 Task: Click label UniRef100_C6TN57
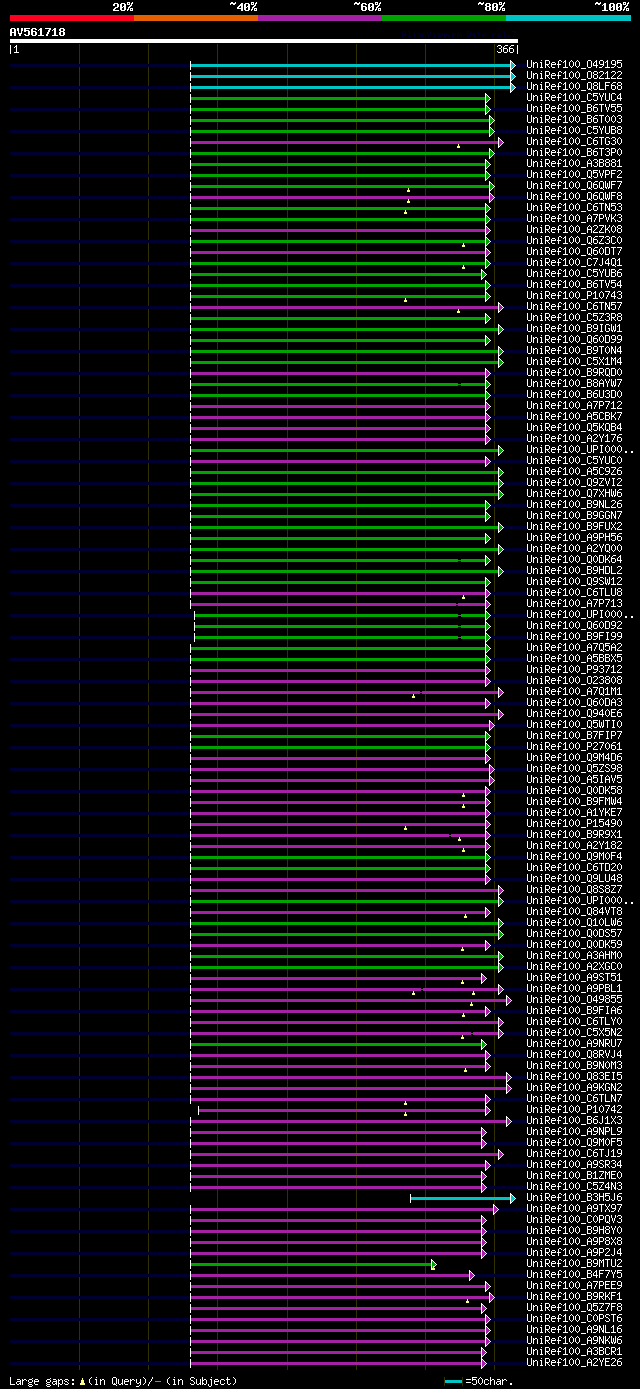tap(574, 306)
